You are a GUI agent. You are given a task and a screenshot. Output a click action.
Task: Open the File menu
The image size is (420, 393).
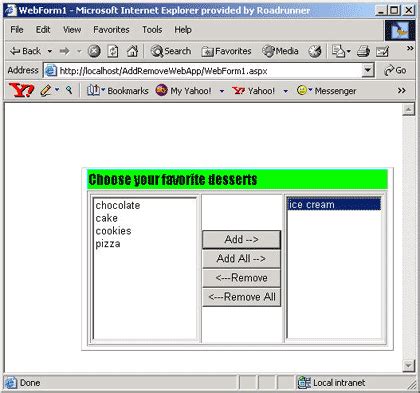coord(17,30)
